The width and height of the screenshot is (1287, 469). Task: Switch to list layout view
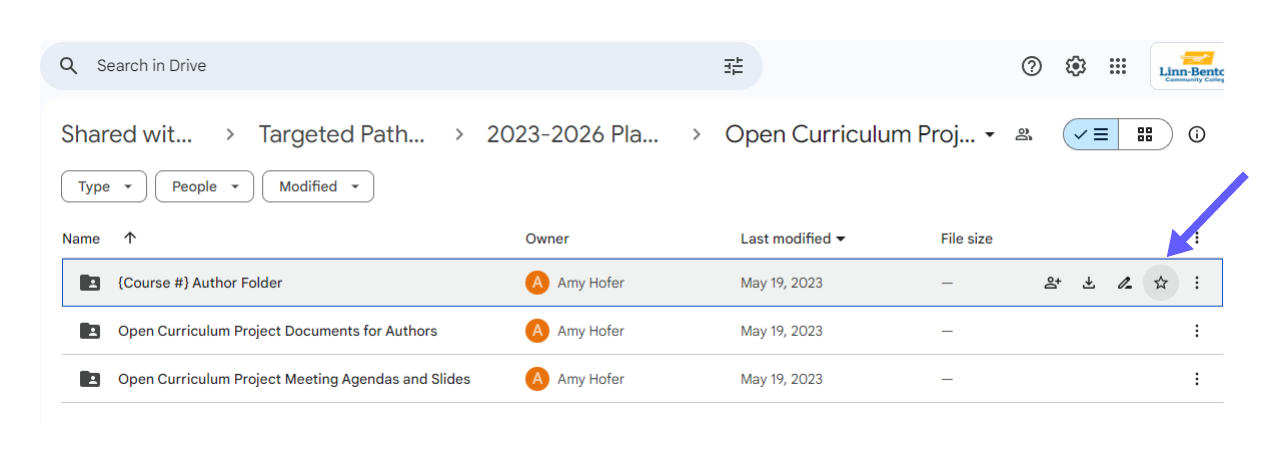click(1090, 134)
